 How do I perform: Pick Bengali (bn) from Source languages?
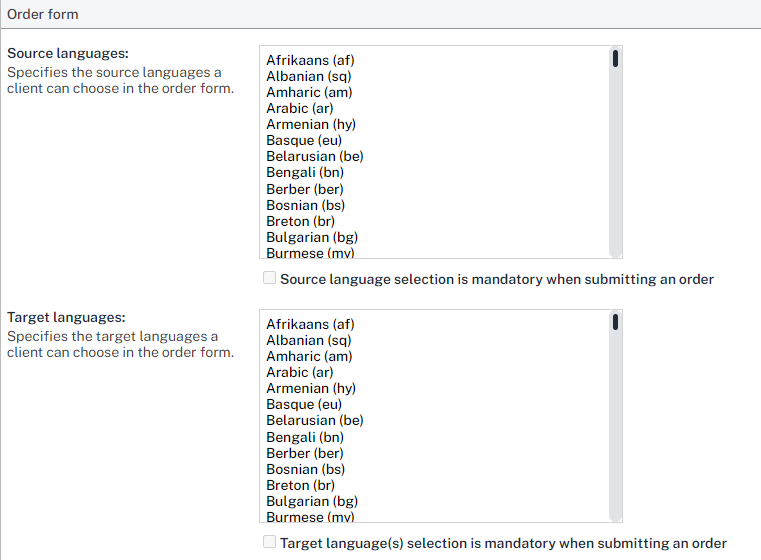(305, 173)
